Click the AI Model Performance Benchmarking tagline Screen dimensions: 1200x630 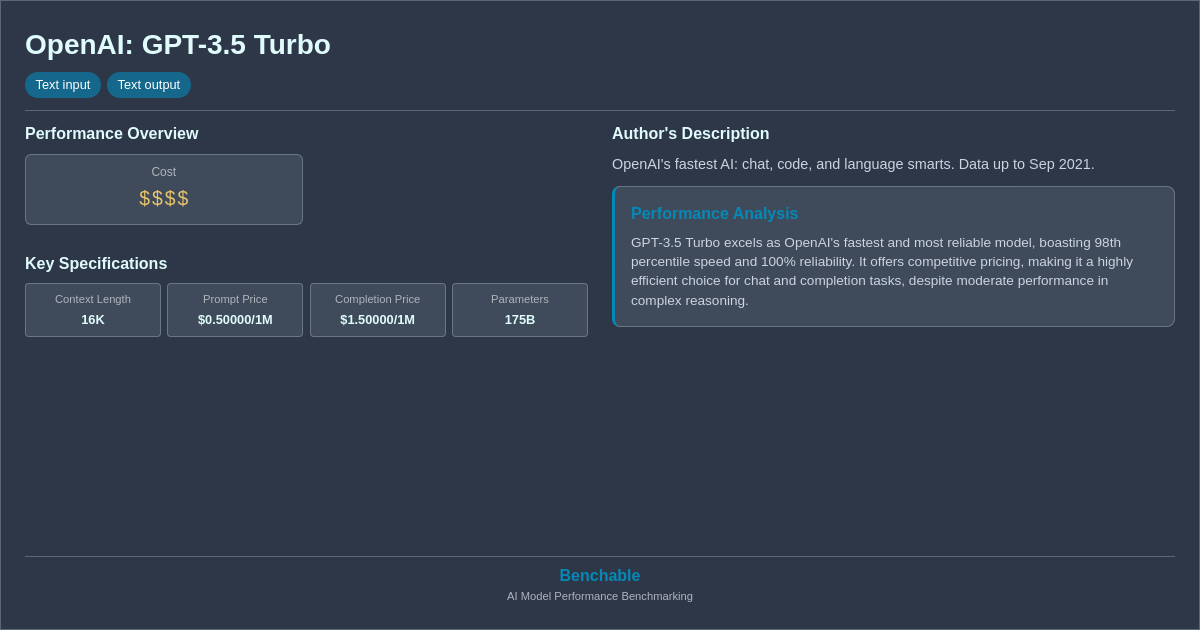(x=599, y=596)
